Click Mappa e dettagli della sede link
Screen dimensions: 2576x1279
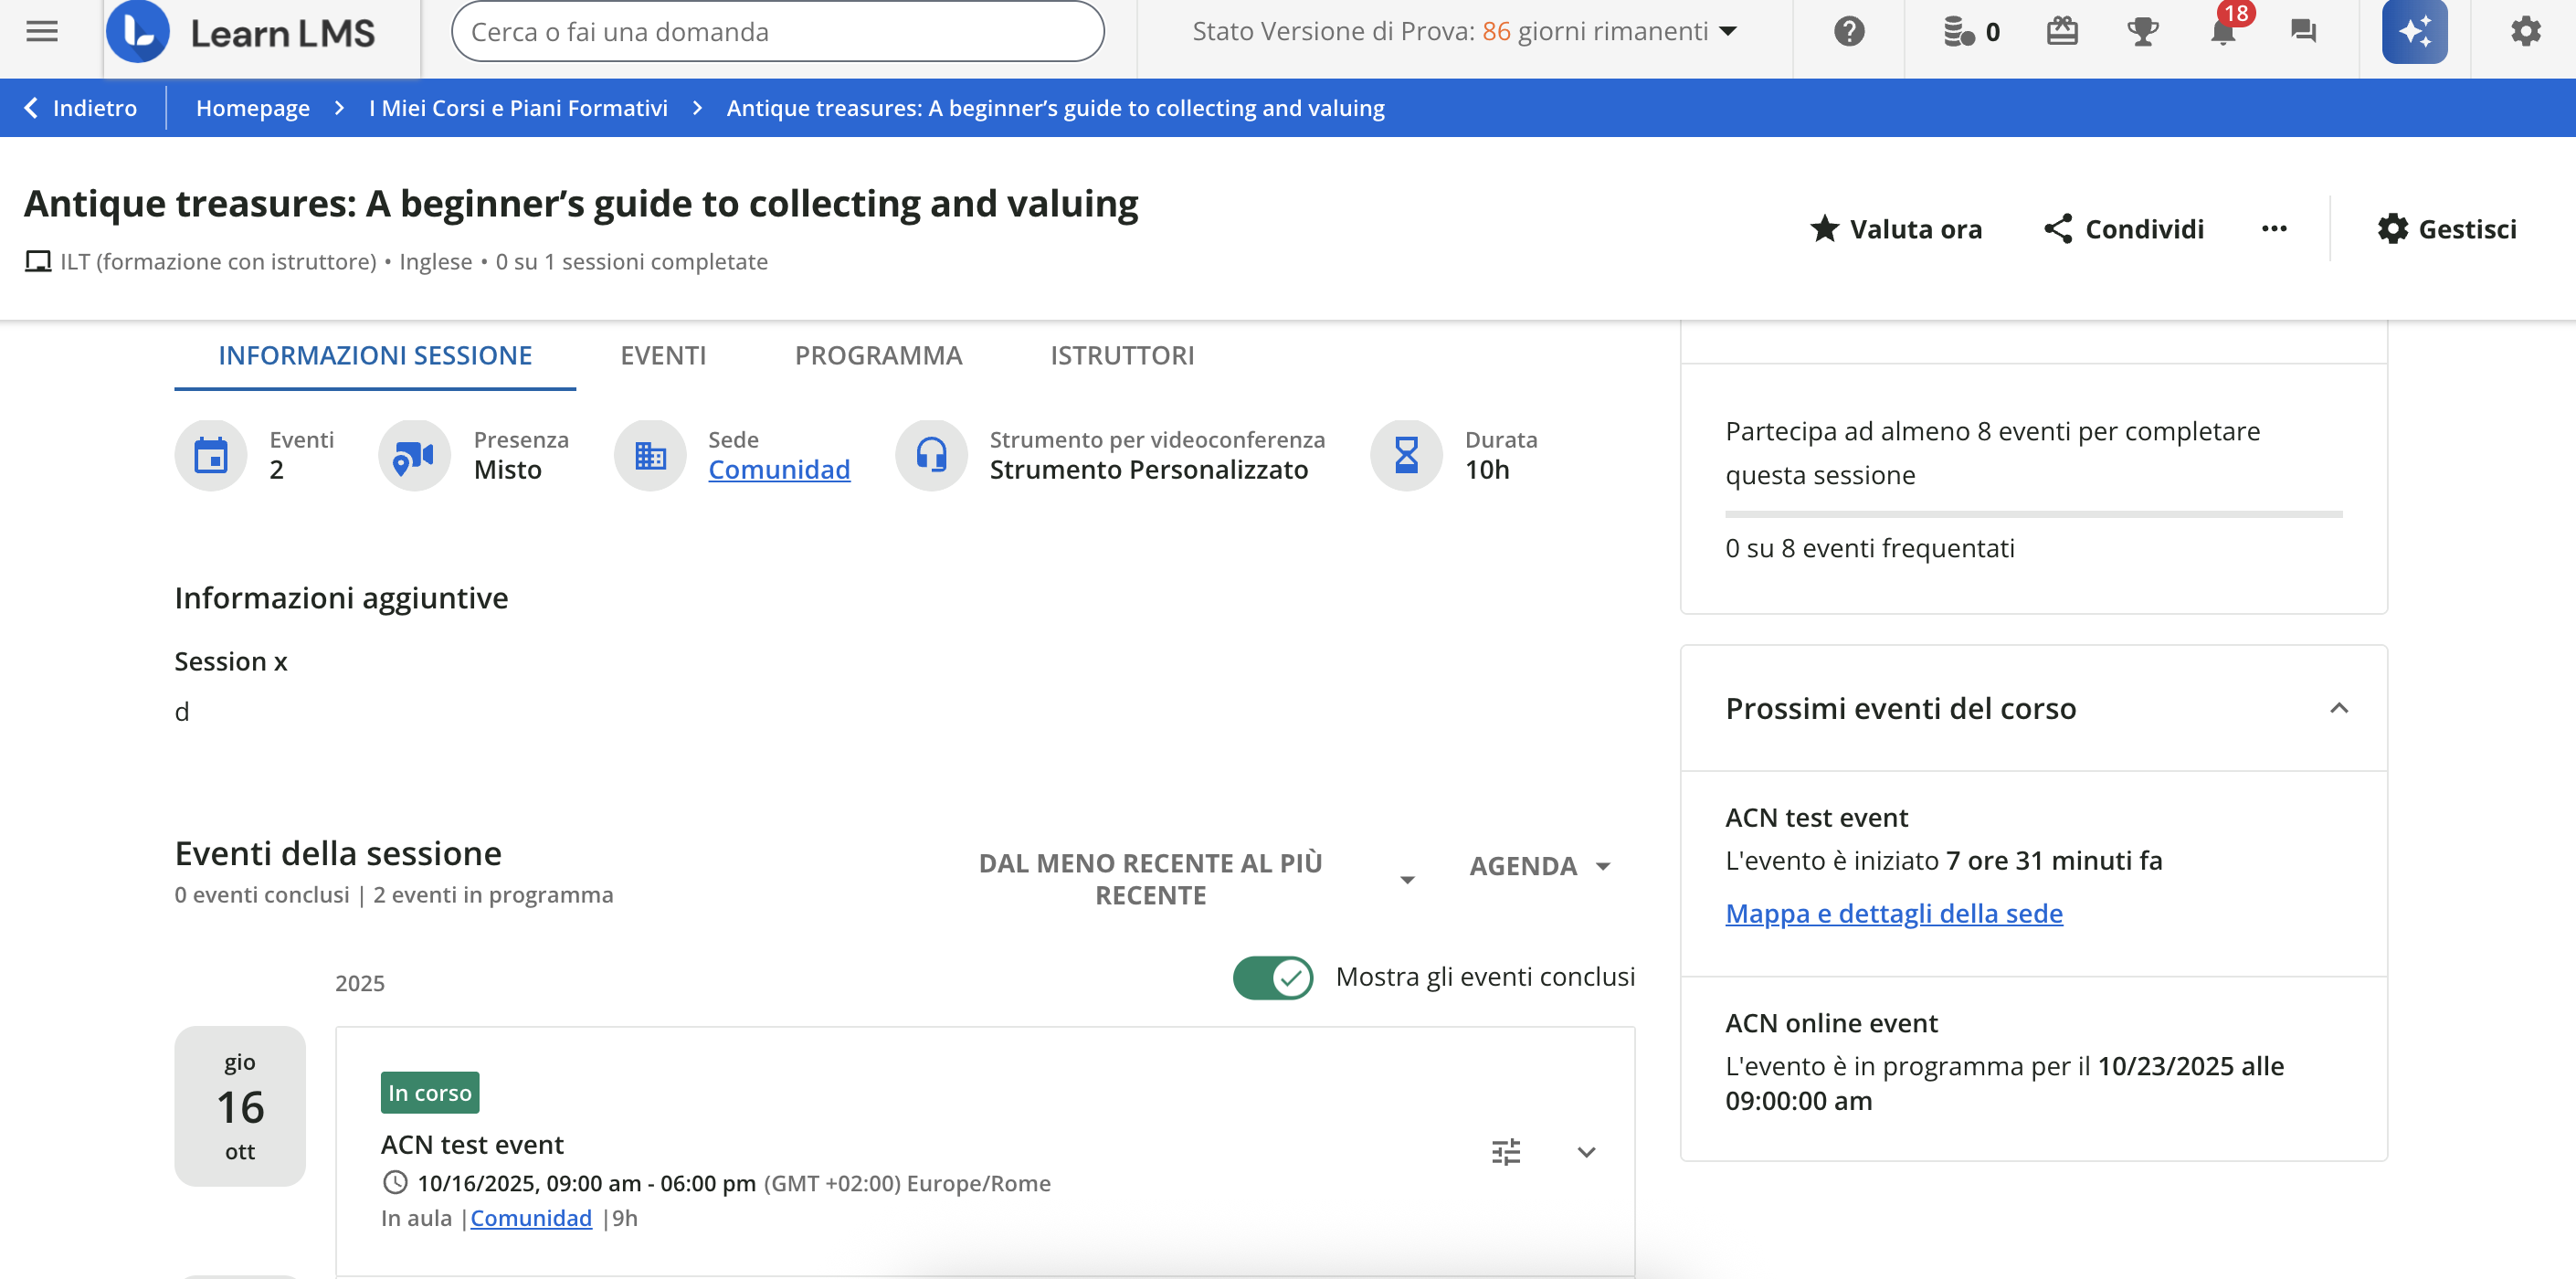(x=1894, y=913)
